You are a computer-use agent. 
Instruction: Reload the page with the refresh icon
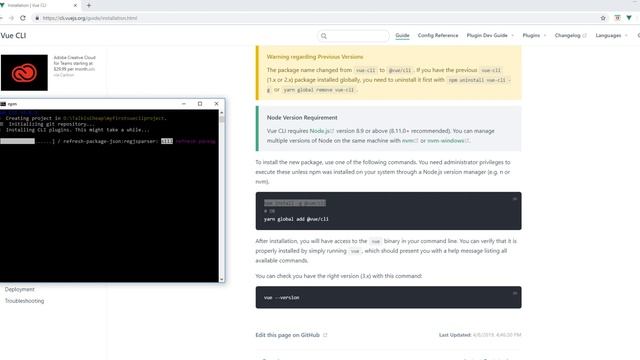(x=23, y=18)
